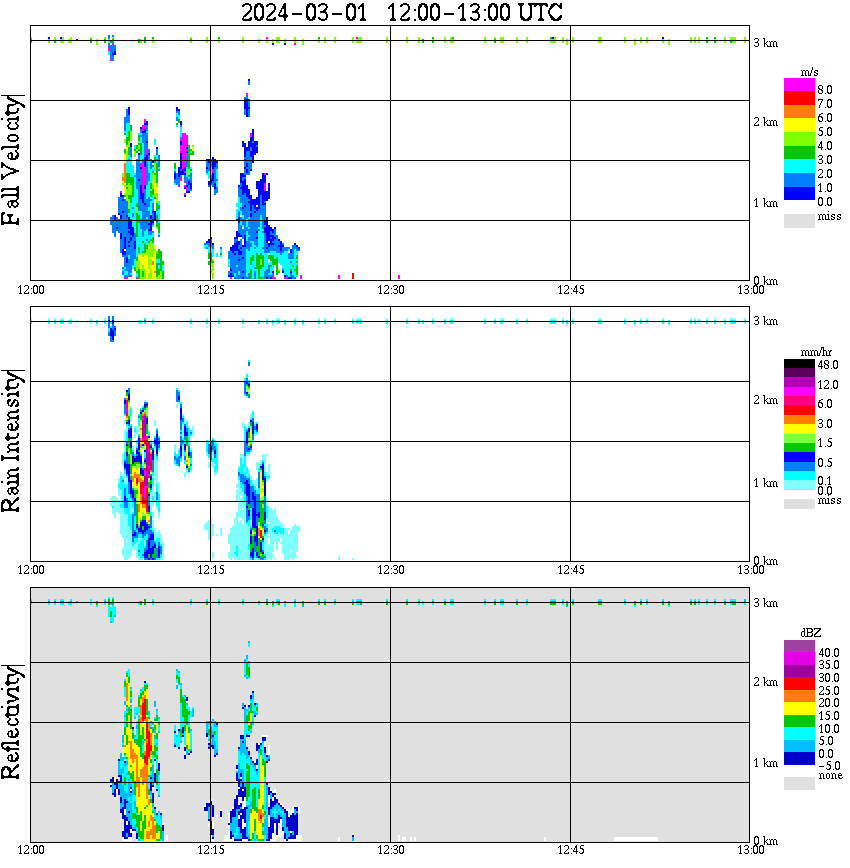Click the cyan 2.0 m/s legend swatch

(x=799, y=167)
